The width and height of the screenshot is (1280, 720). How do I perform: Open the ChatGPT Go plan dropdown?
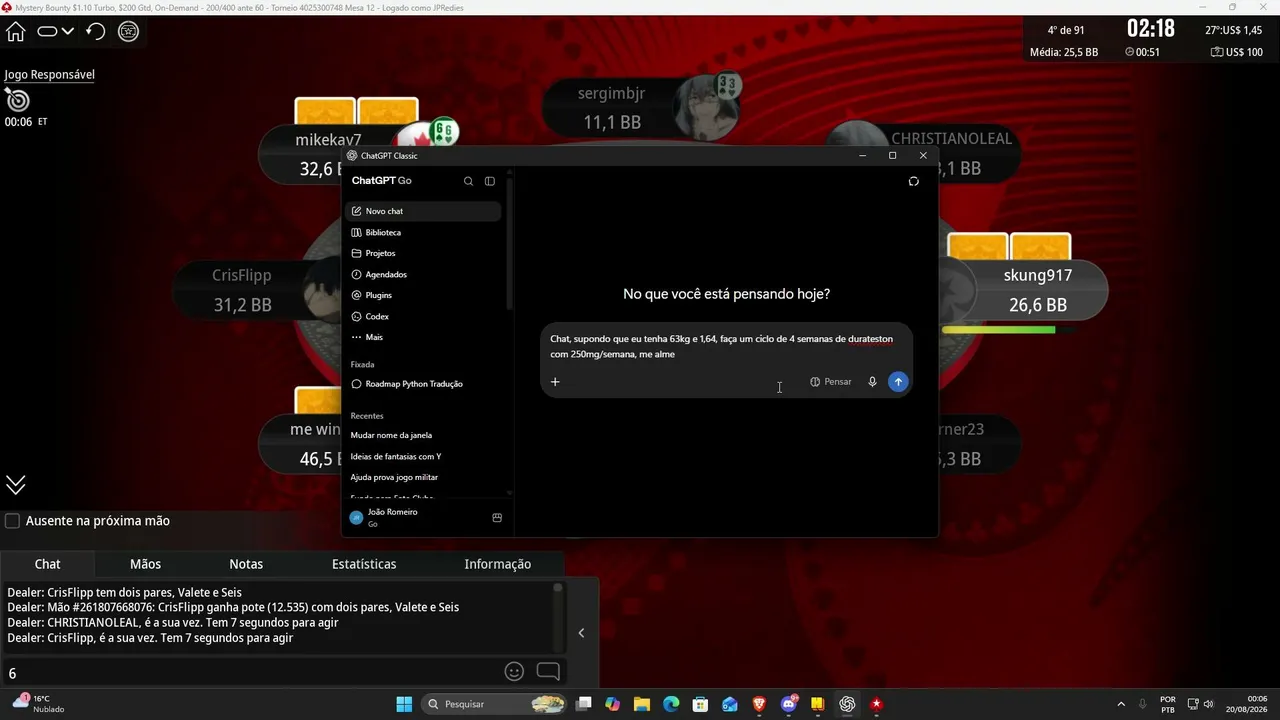382,181
